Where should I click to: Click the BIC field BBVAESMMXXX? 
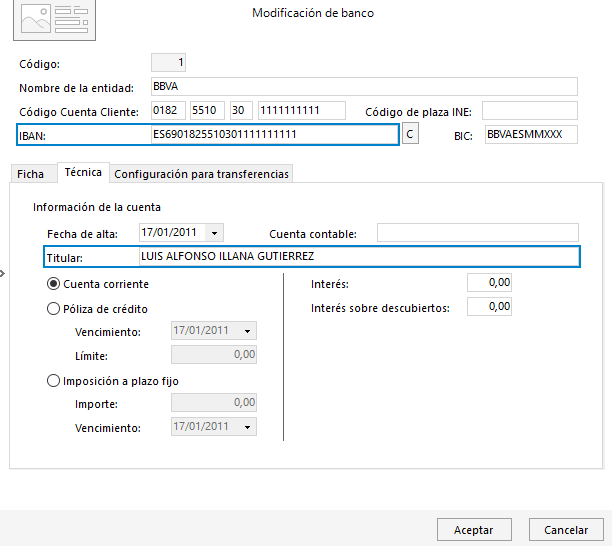531,134
